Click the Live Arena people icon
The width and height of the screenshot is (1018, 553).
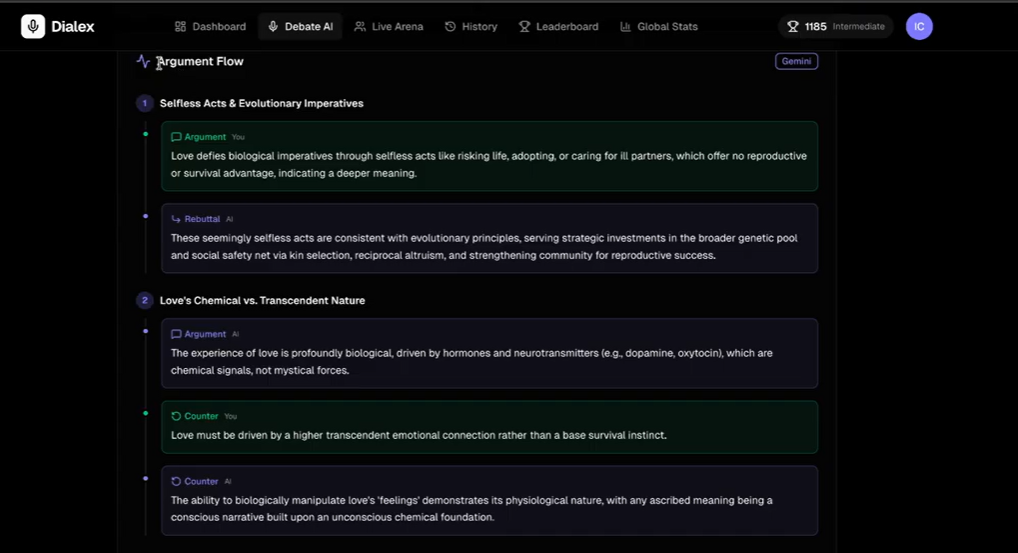(x=360, y=27)
